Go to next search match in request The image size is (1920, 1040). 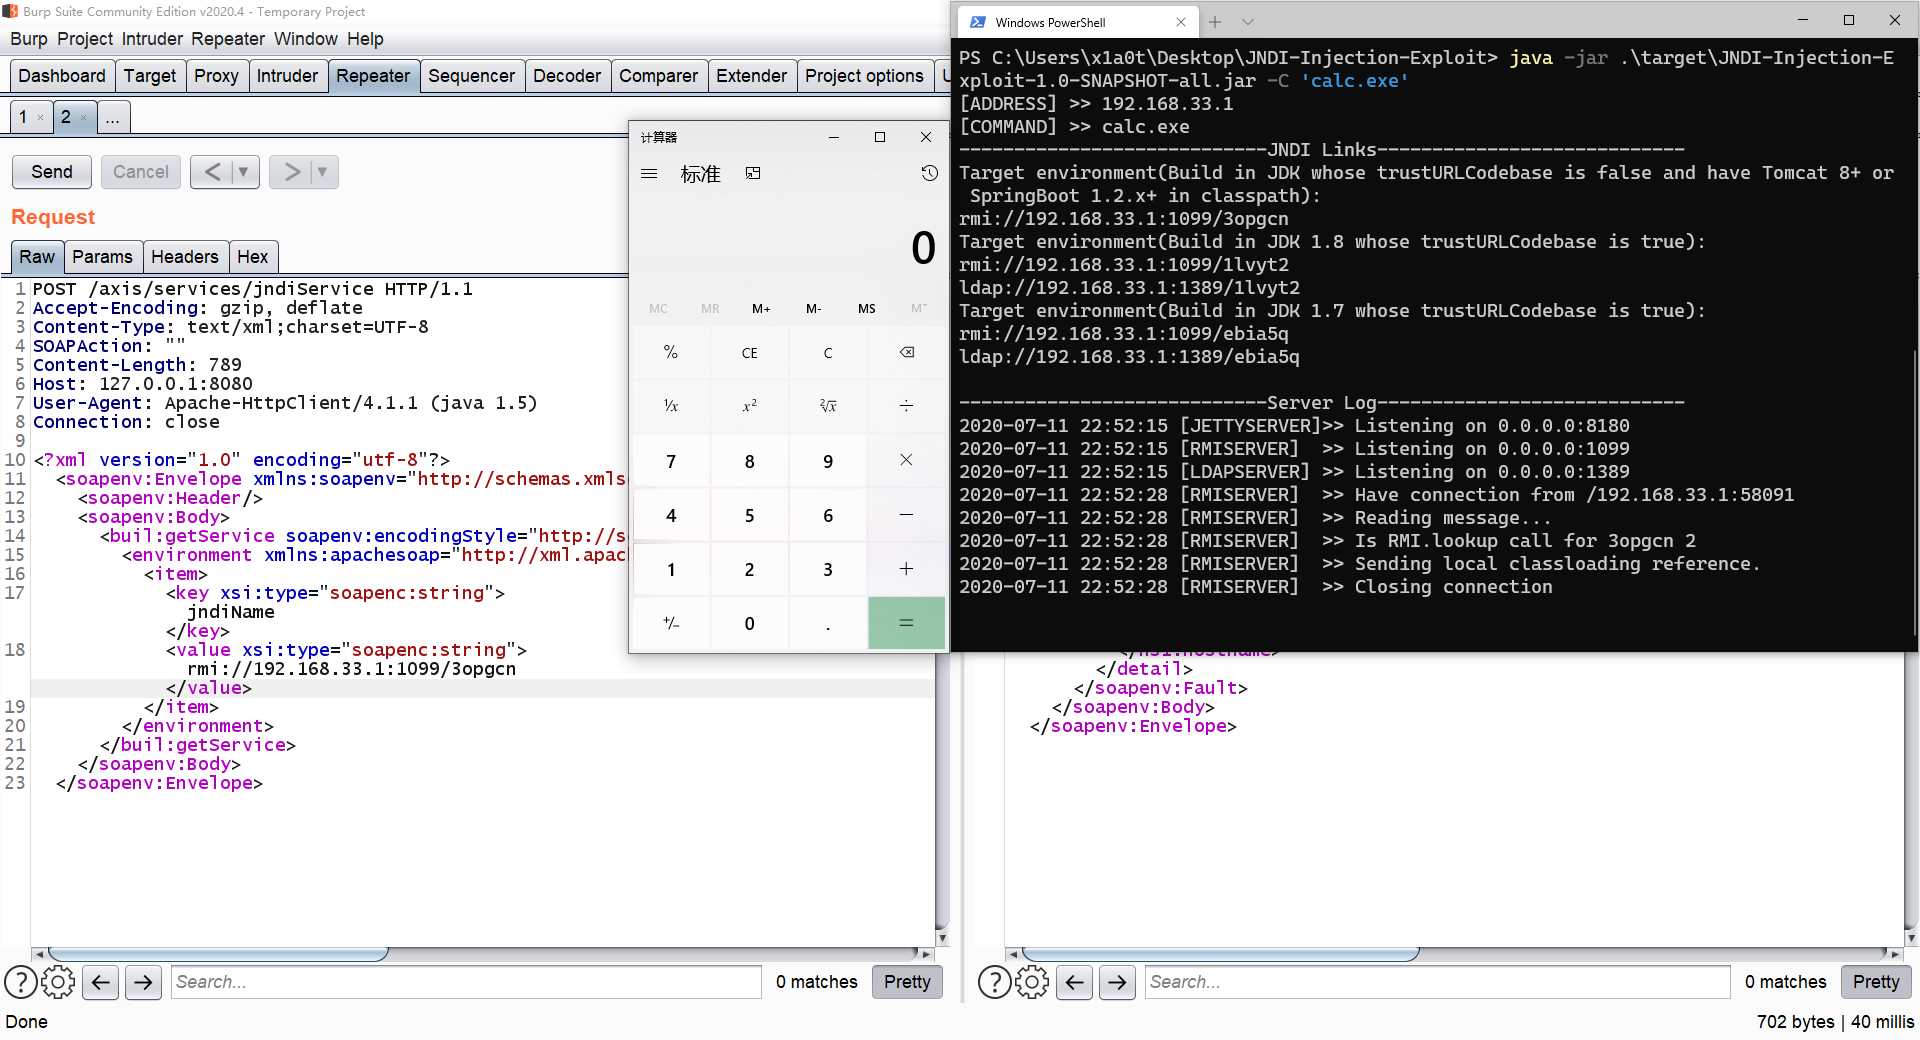click(144, 982)
